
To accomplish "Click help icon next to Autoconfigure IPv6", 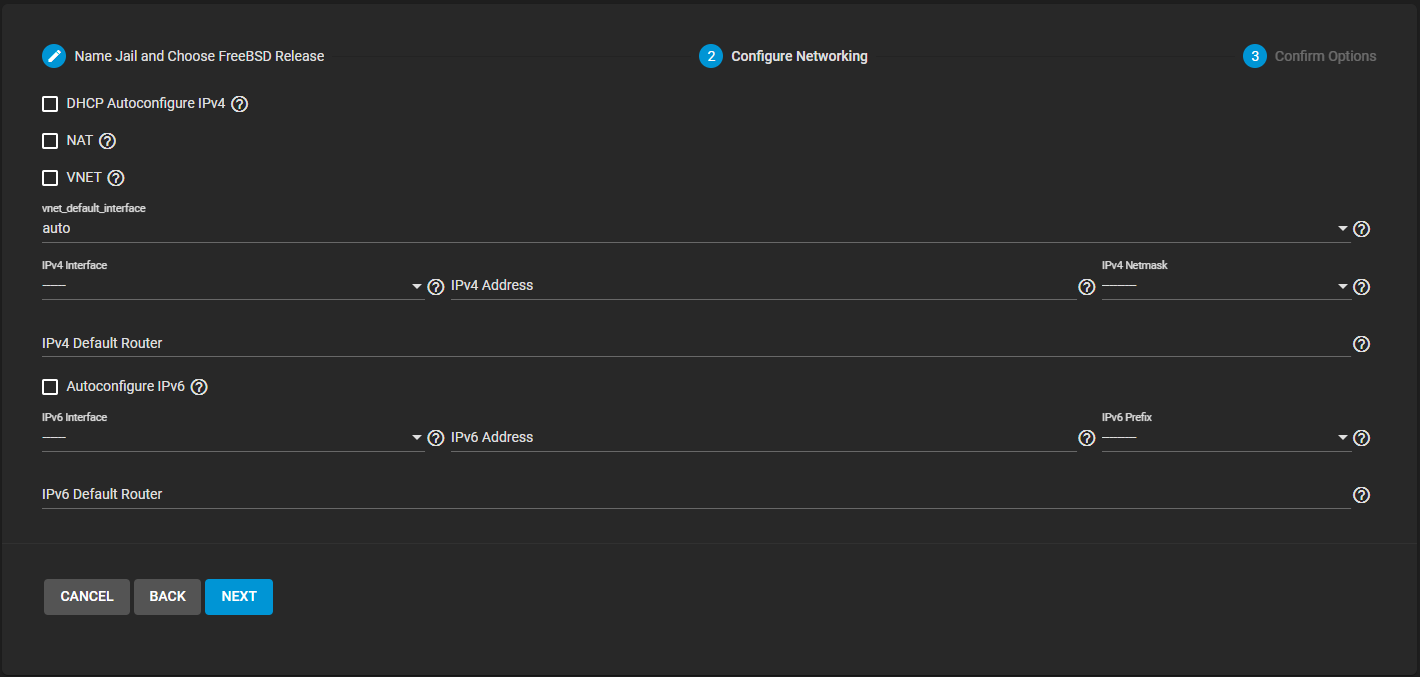I will [199, 387].
